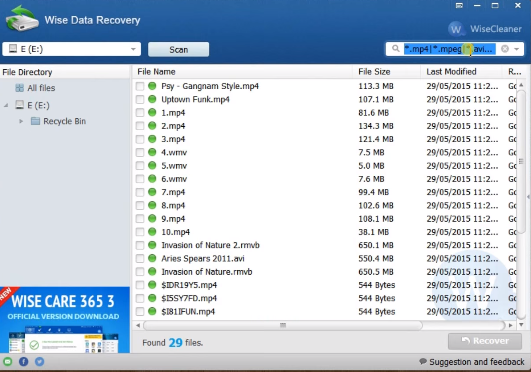Screen dimensions: 531x372
Task: Click the vertical scrollbar up arrow
Action: (521, 85)
